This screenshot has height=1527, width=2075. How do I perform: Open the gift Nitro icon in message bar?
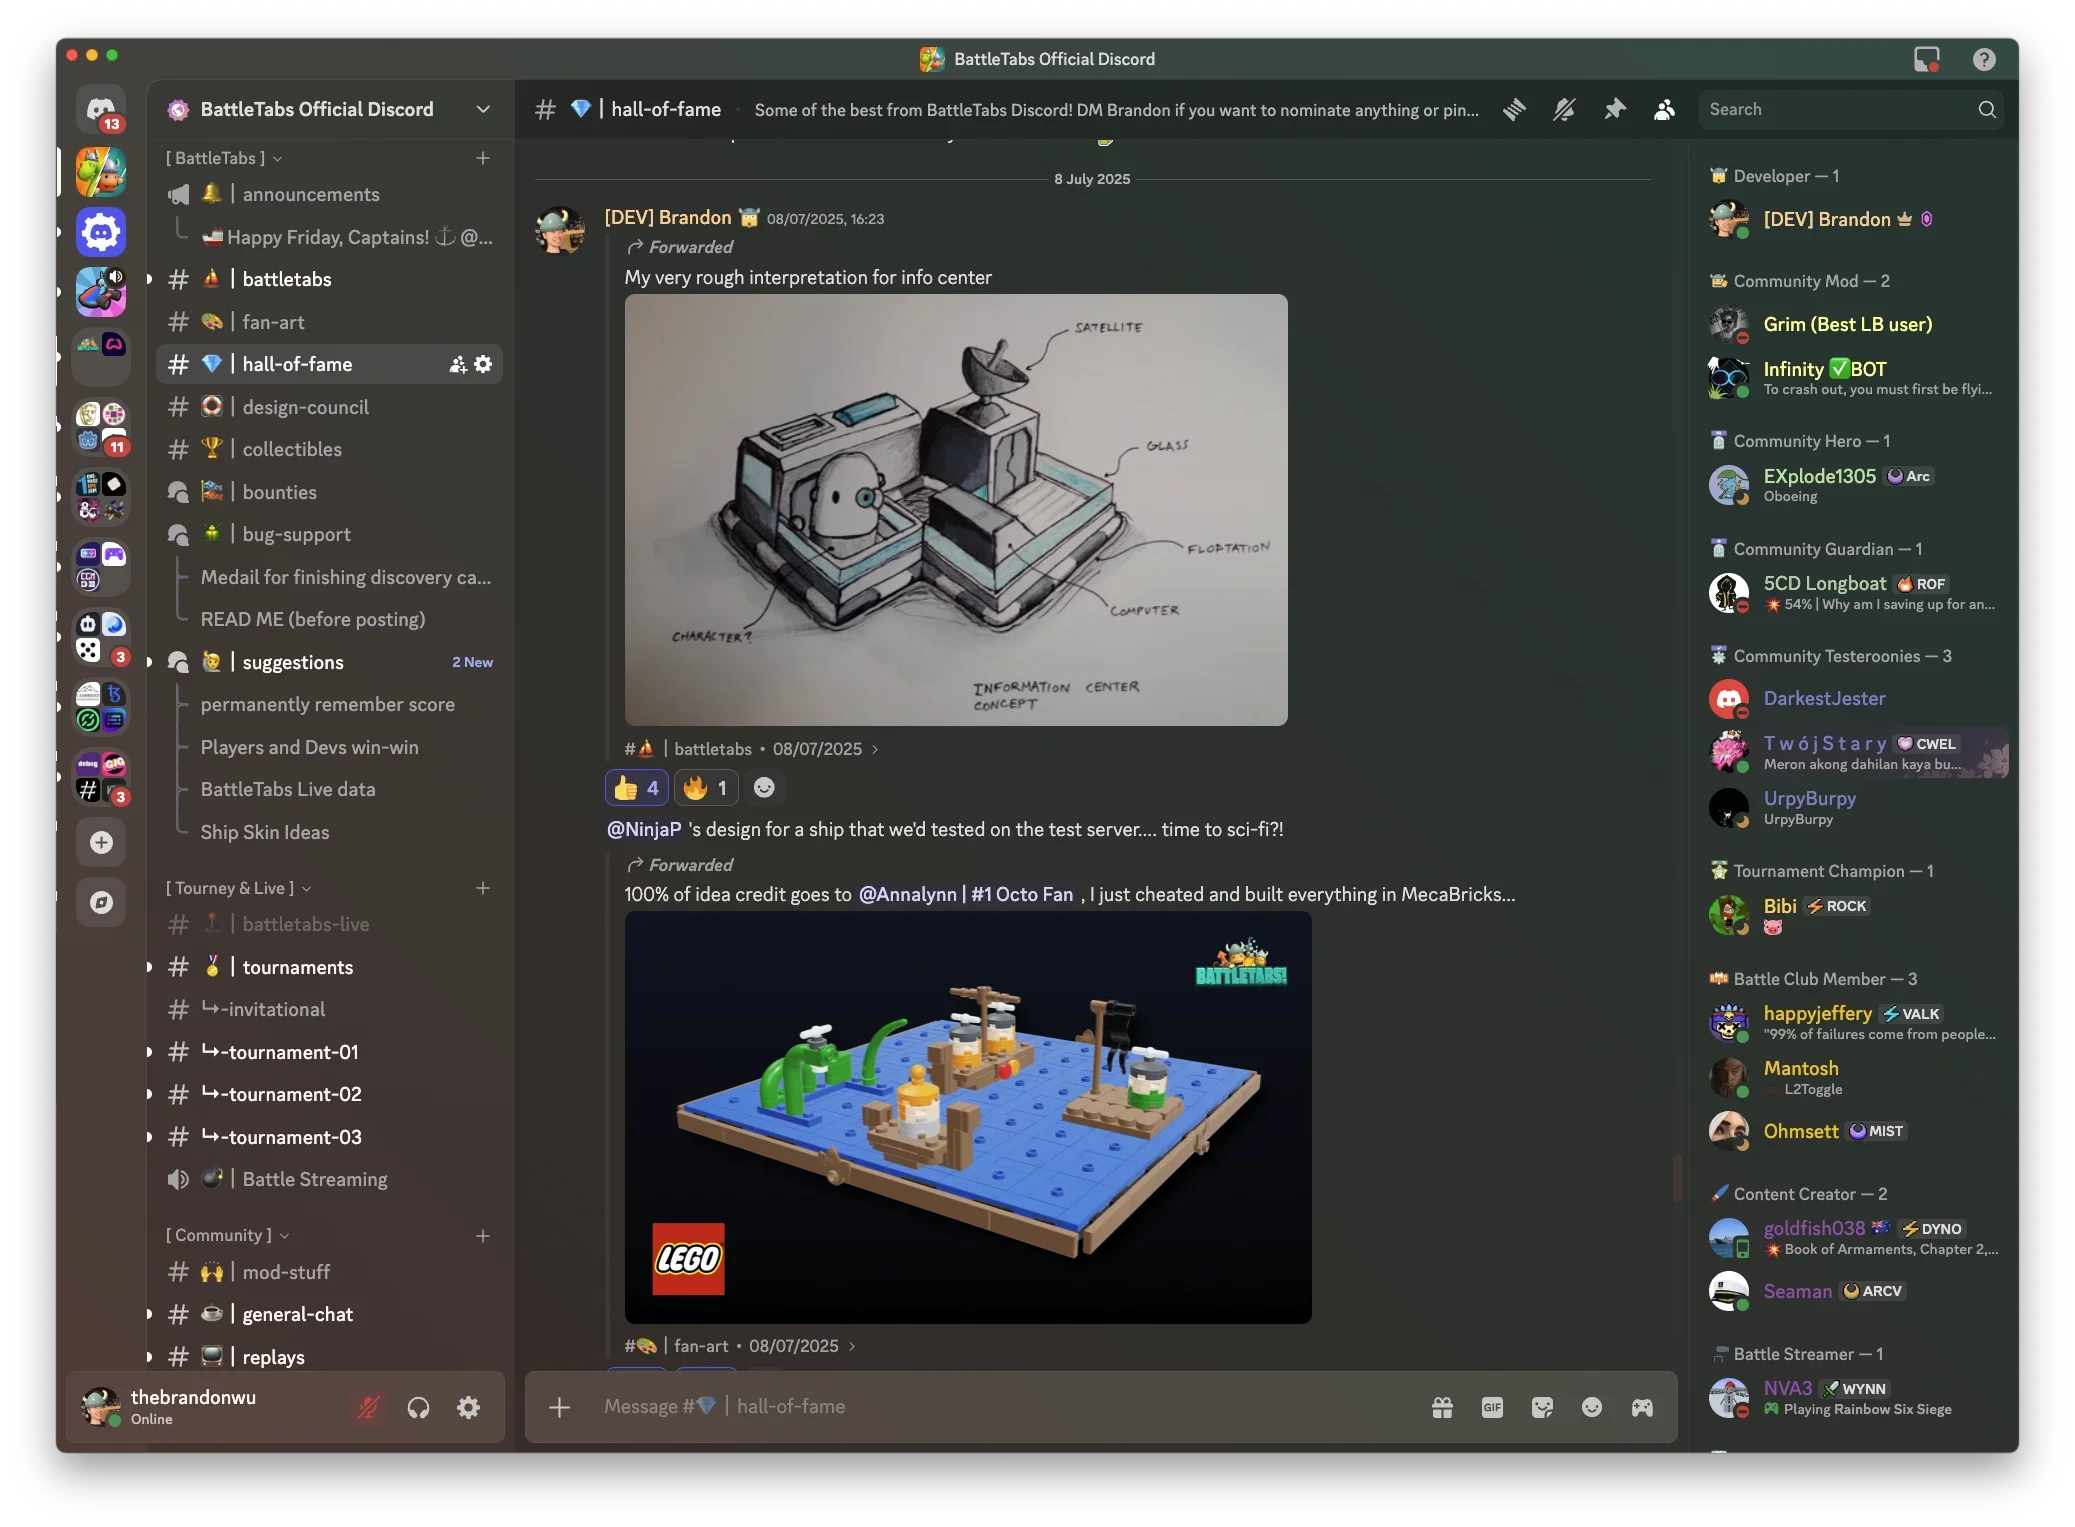(1442, 1407)
